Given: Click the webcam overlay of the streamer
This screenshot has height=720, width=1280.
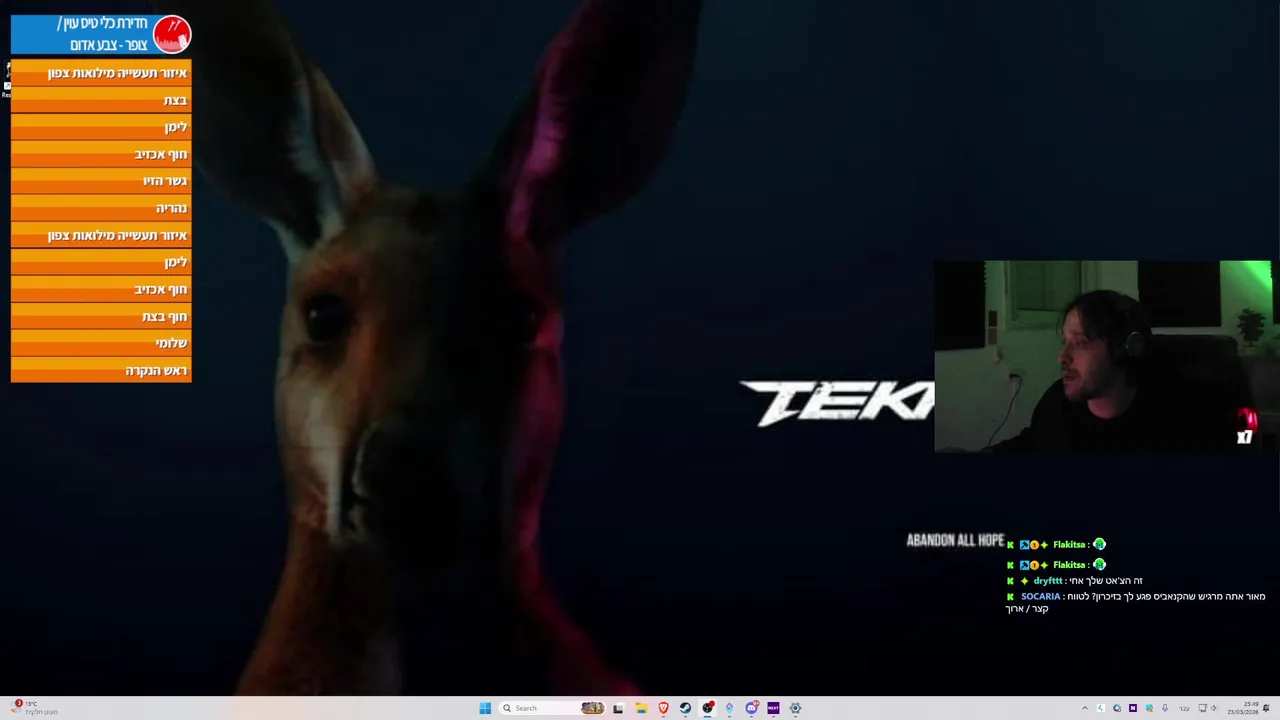Looking at the screenshot, I should pos(1103,357).
